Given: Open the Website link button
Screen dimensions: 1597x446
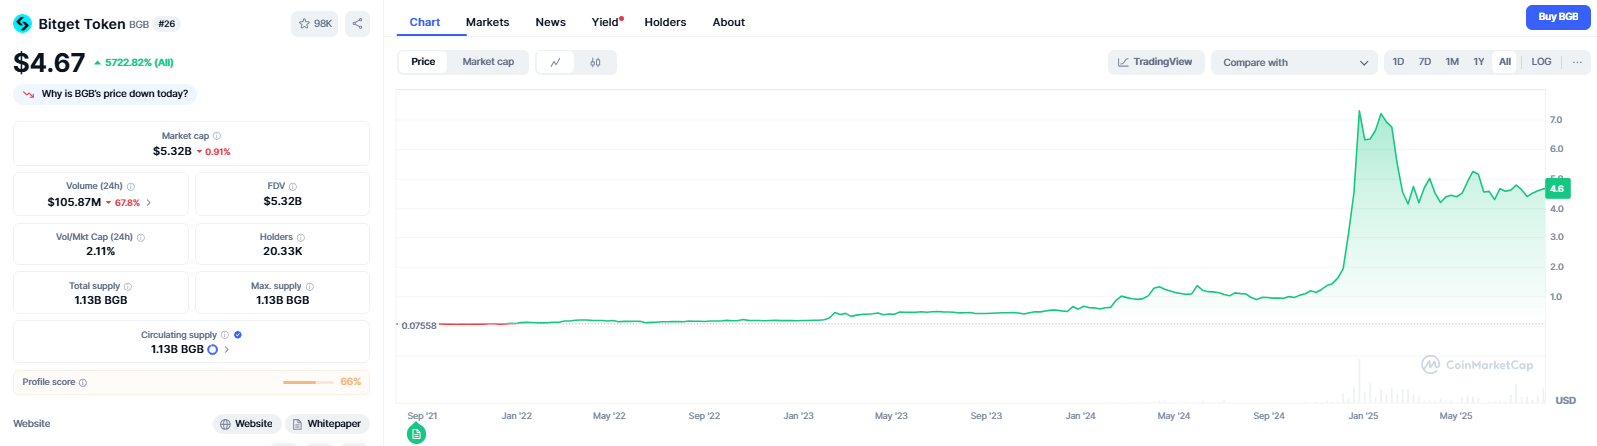Looking at the screenshot, I should click(x=247, y=424).
